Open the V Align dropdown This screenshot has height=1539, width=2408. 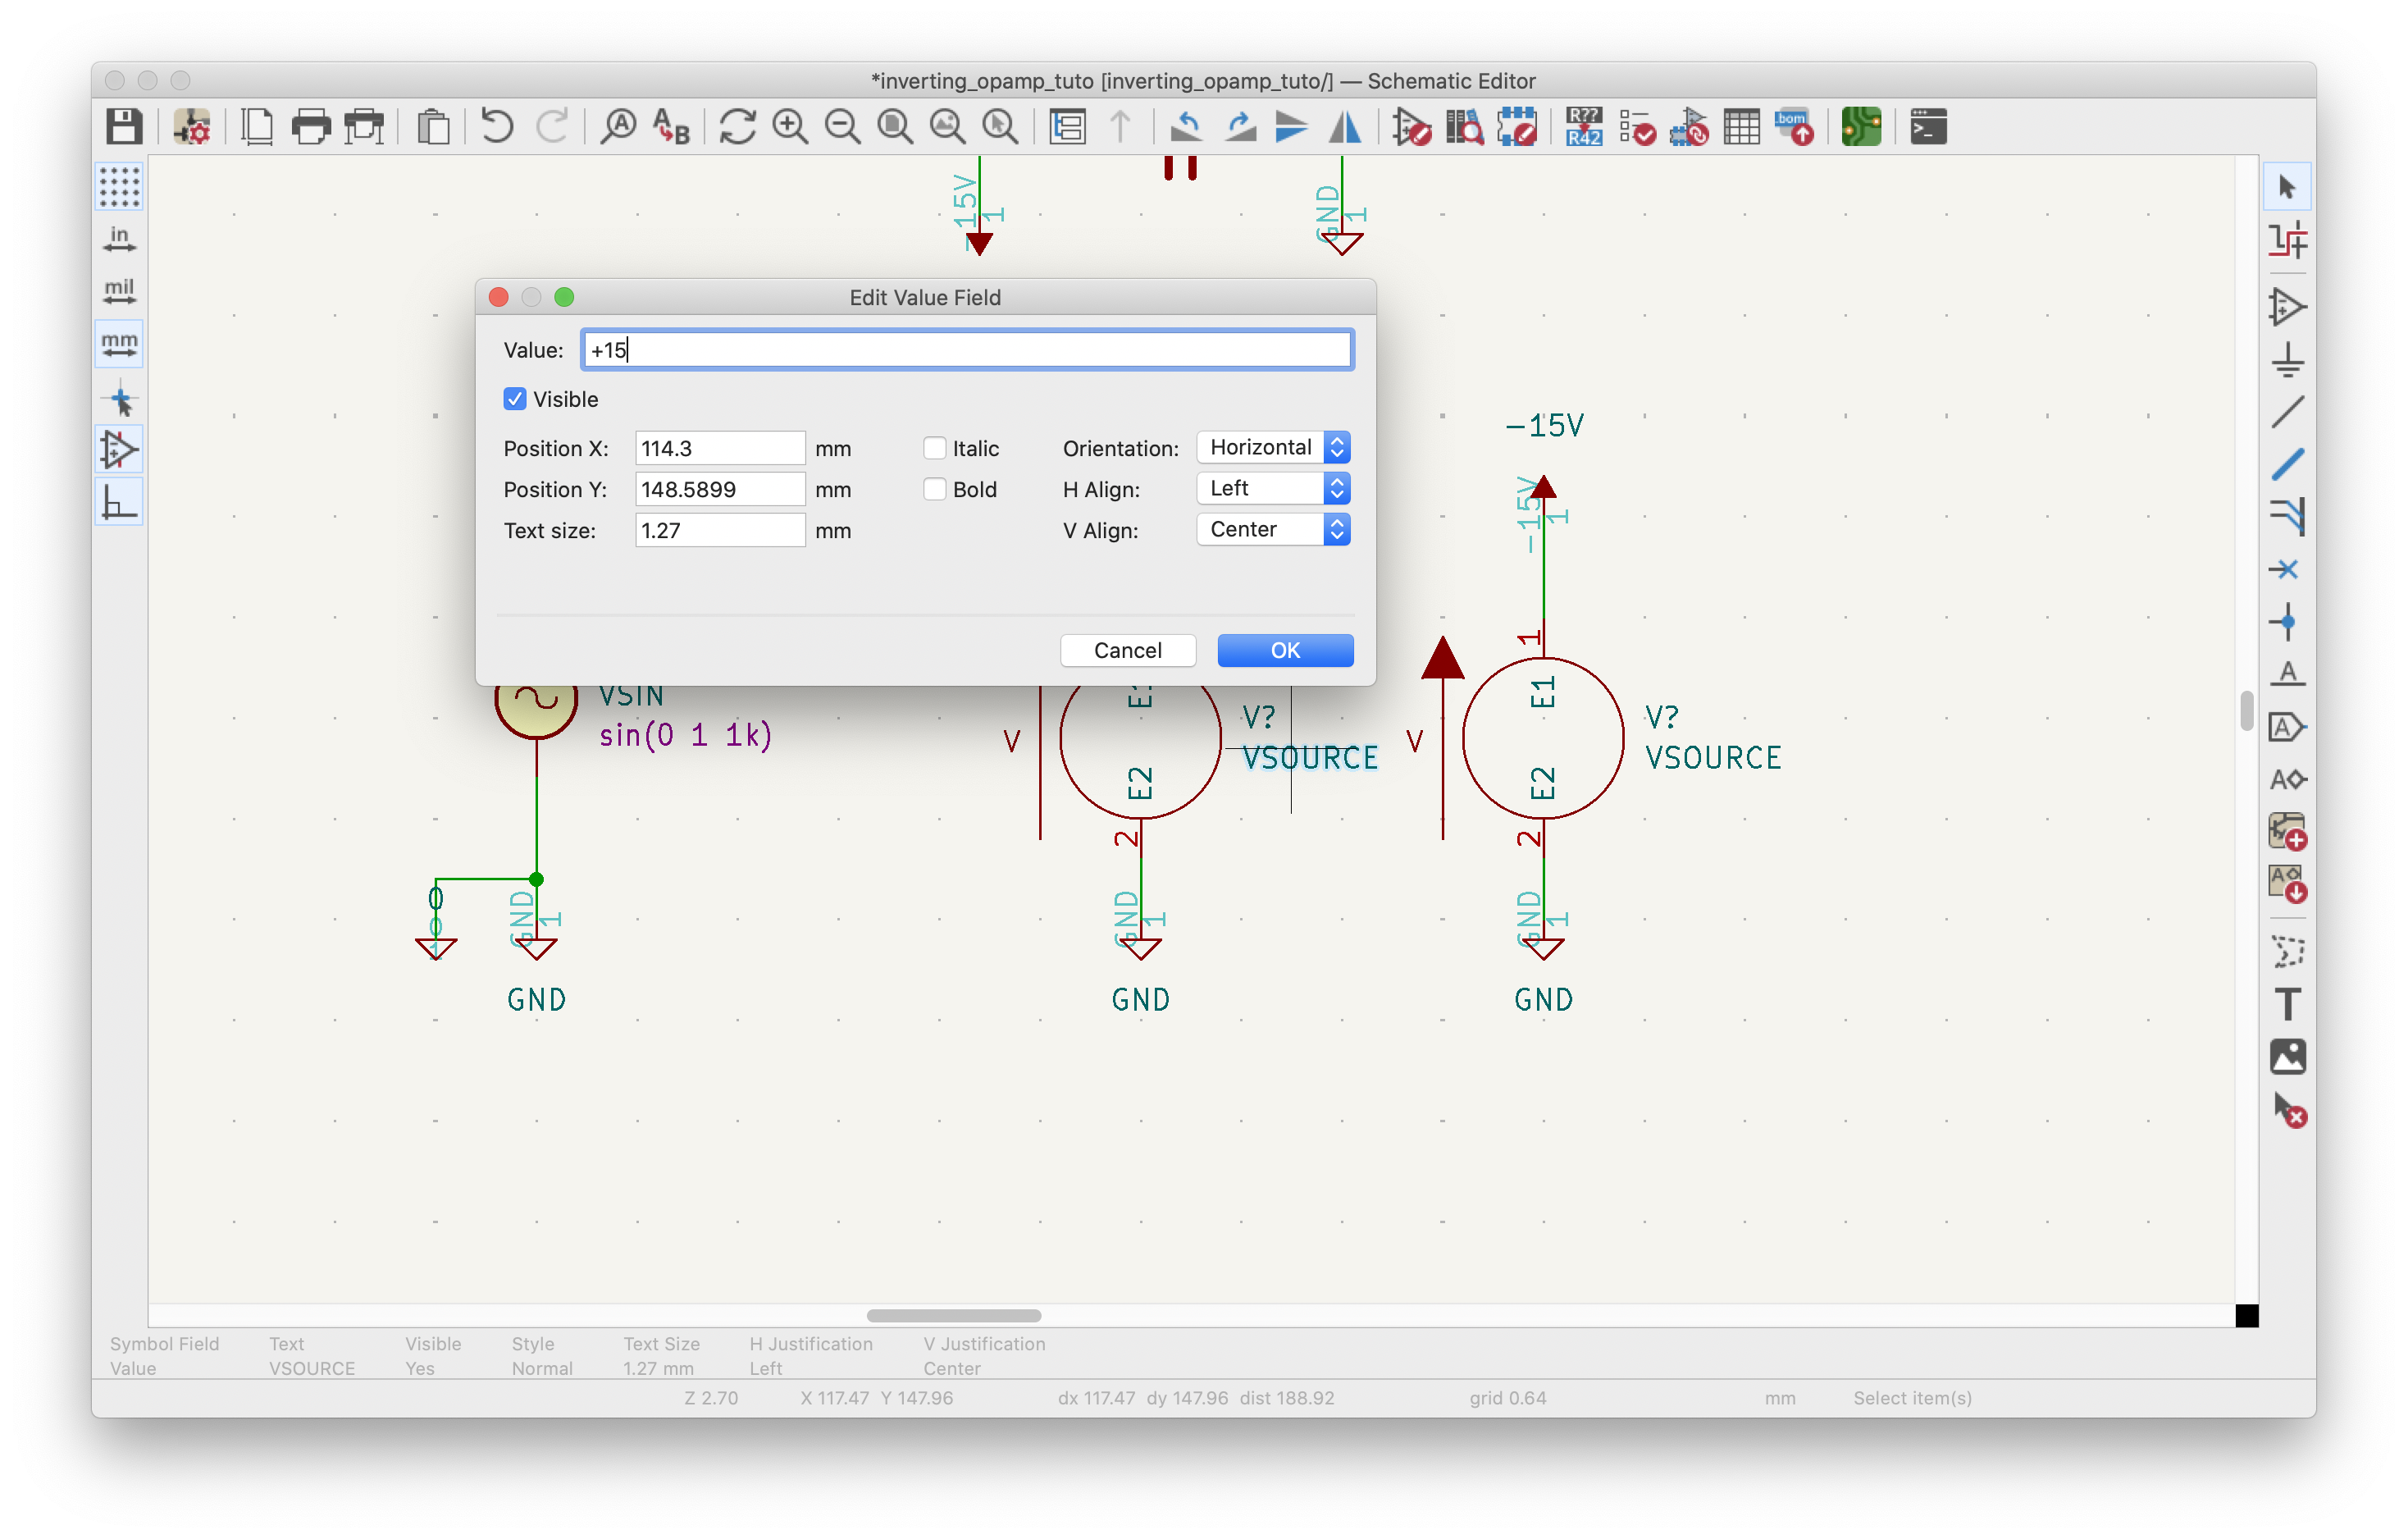click(1273, 529)
